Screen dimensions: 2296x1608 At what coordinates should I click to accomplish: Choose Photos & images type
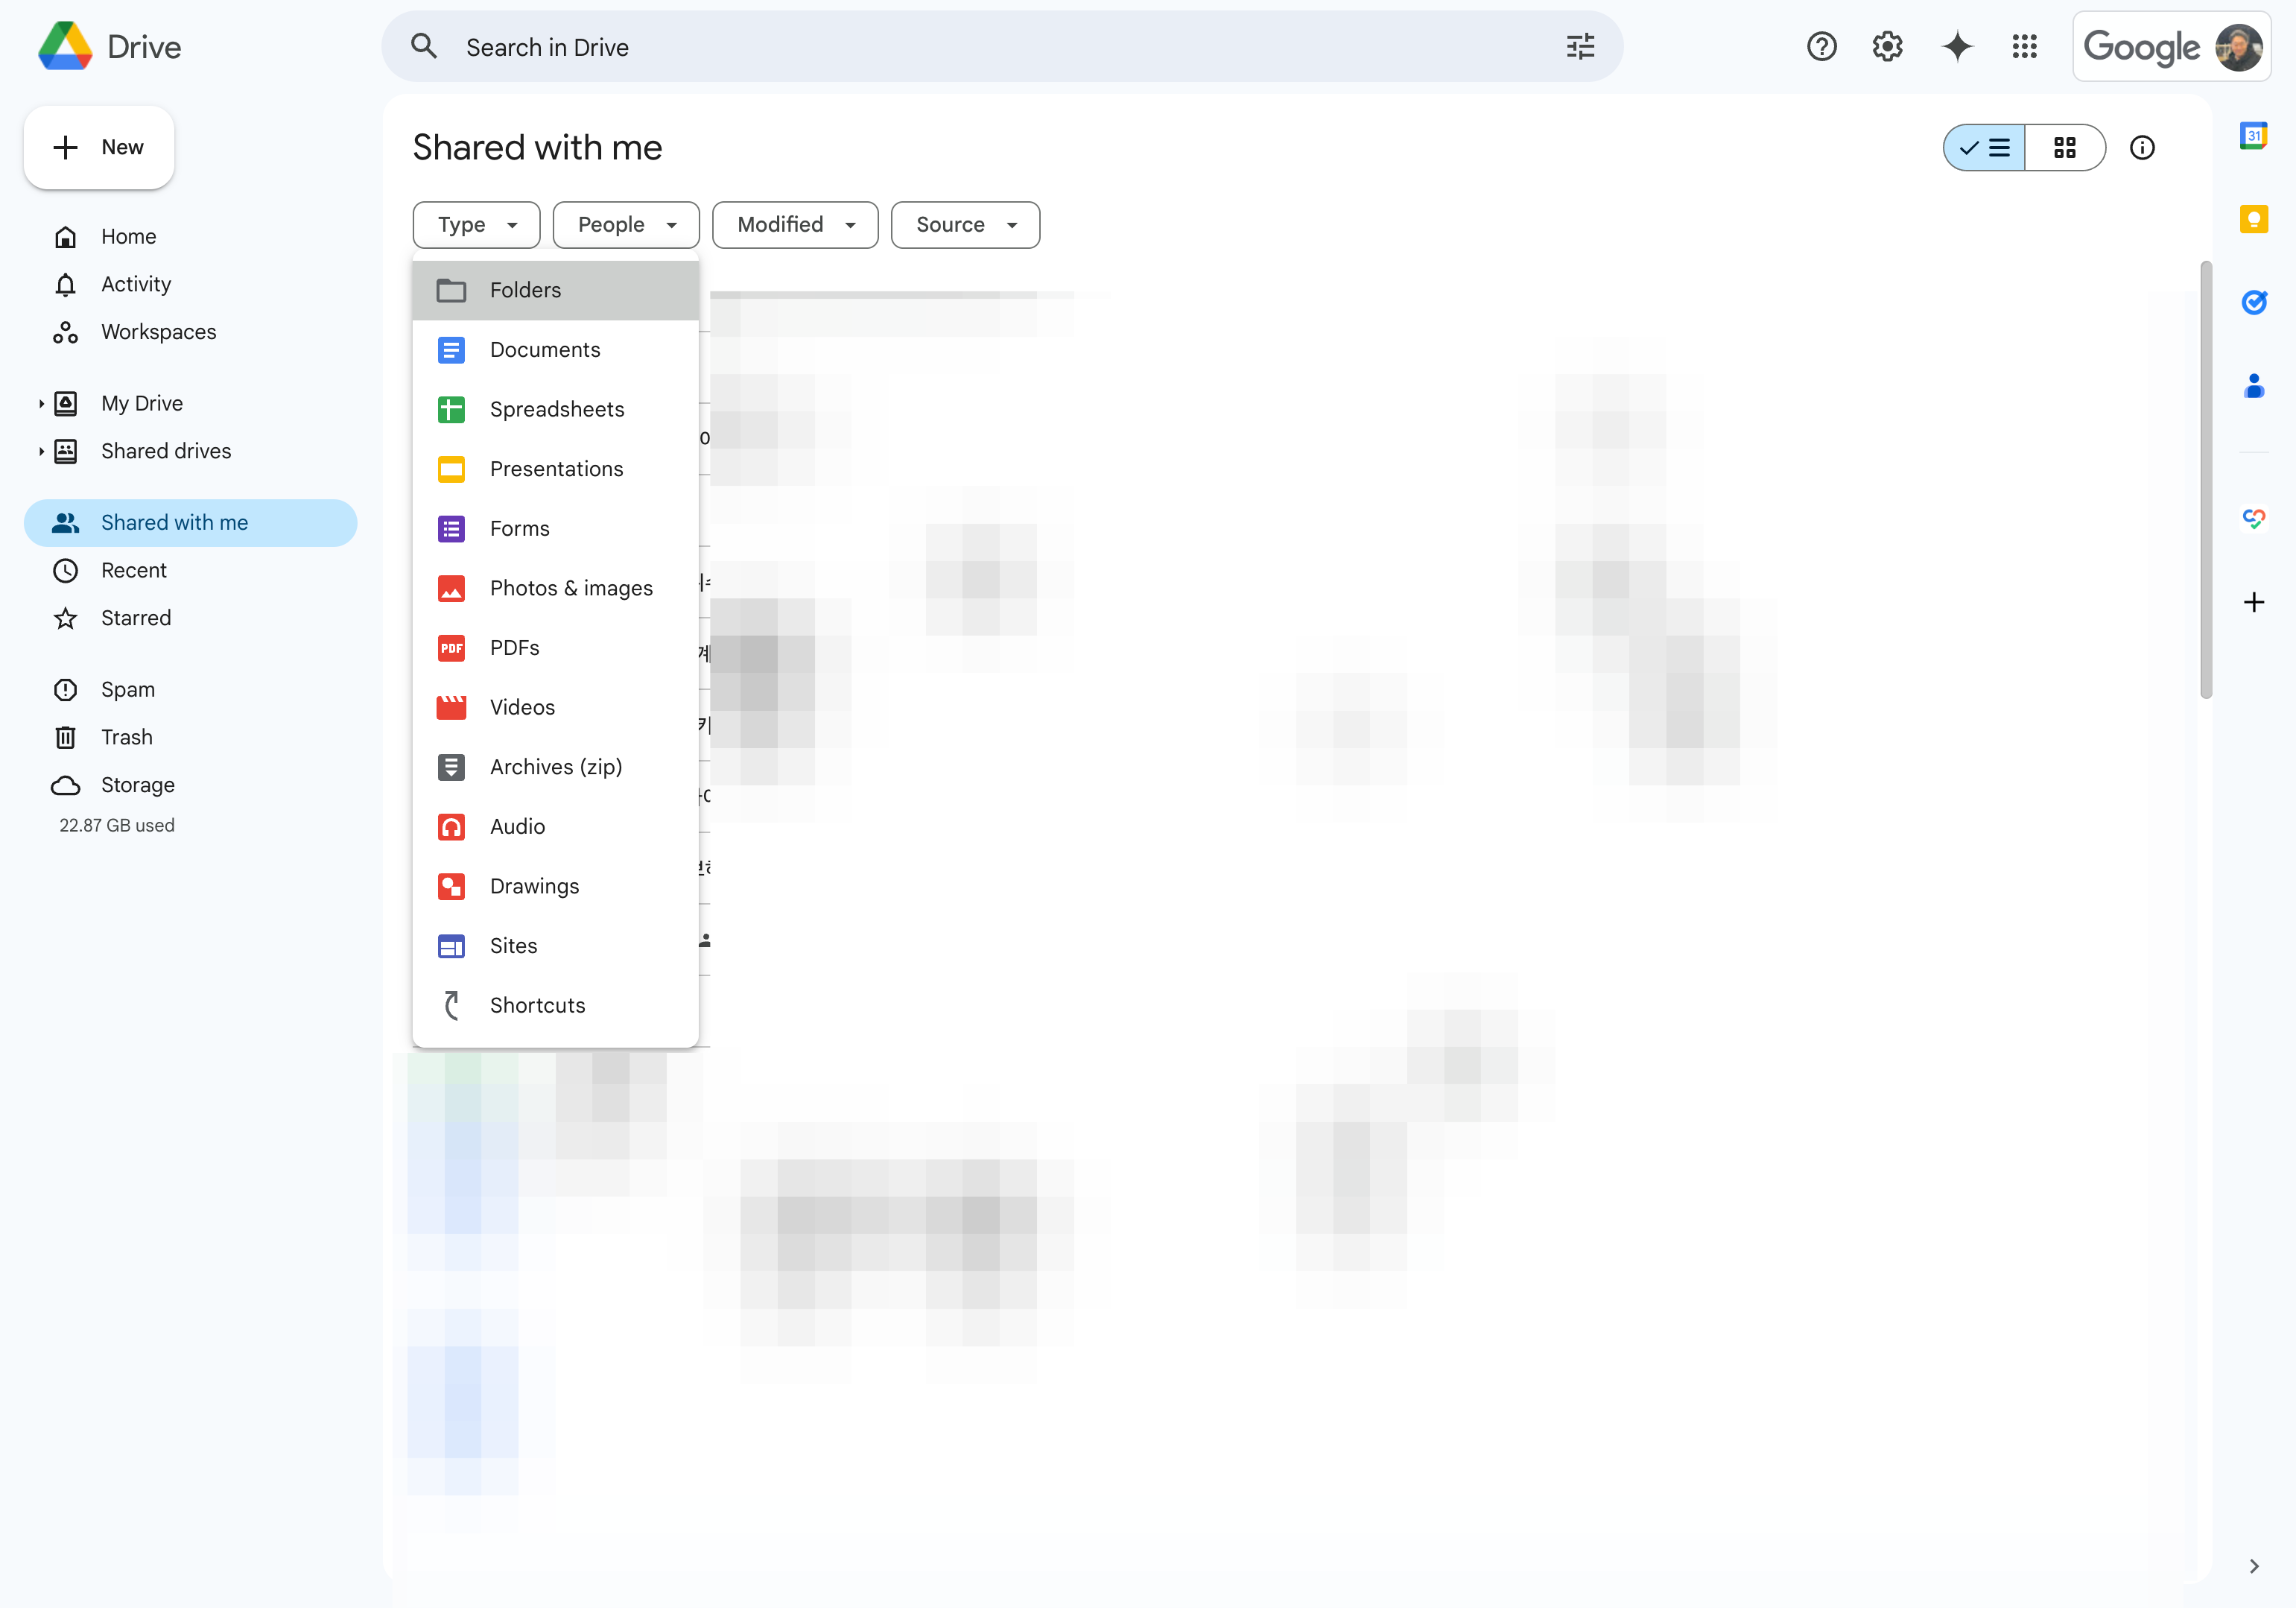pos(555,588)
